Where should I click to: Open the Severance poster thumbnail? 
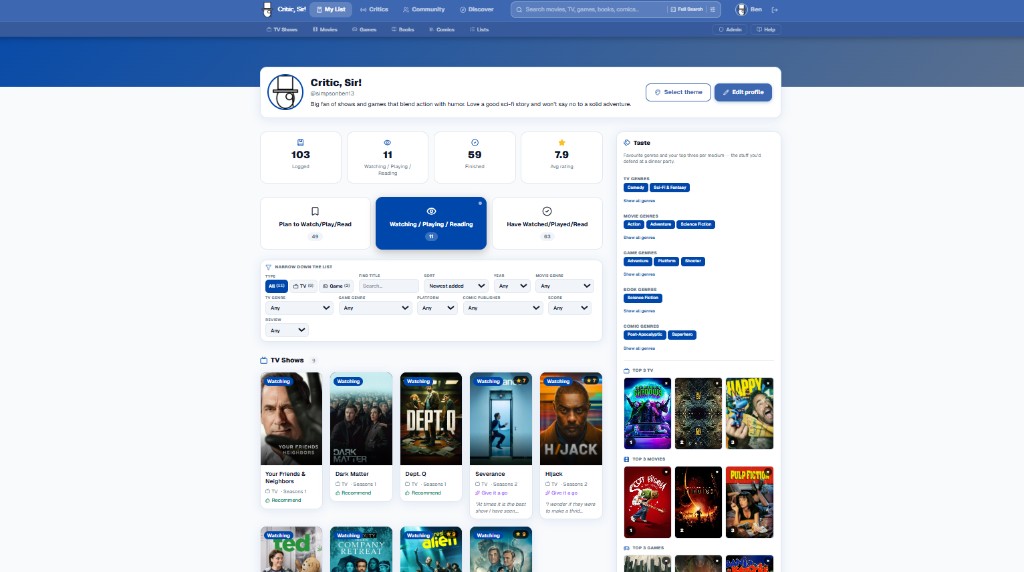point(501,419)
